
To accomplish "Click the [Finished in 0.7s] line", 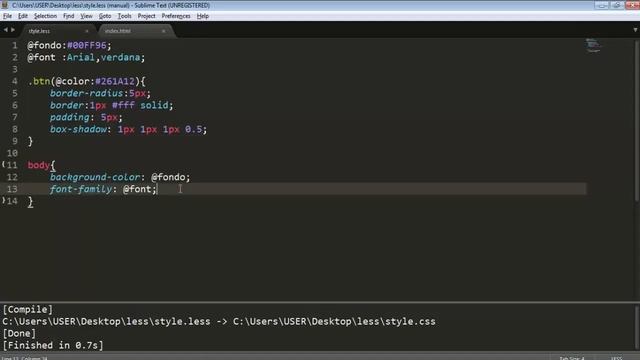I will (53, 345).
